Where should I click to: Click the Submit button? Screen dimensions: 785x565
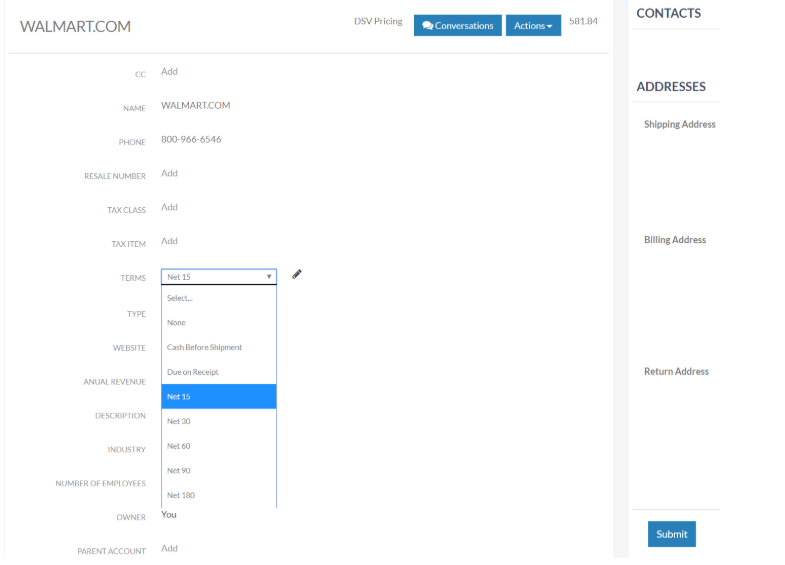671,534
